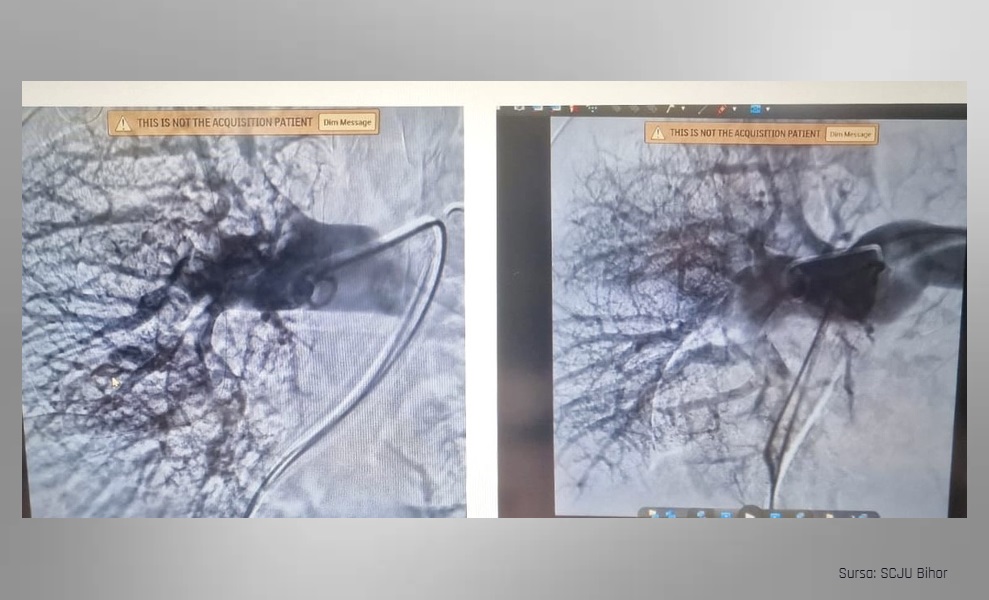This screenshot has width=989, height=600.
Task: Click the dotted grid icon in toolbar
Action: (x=592, y=109)
